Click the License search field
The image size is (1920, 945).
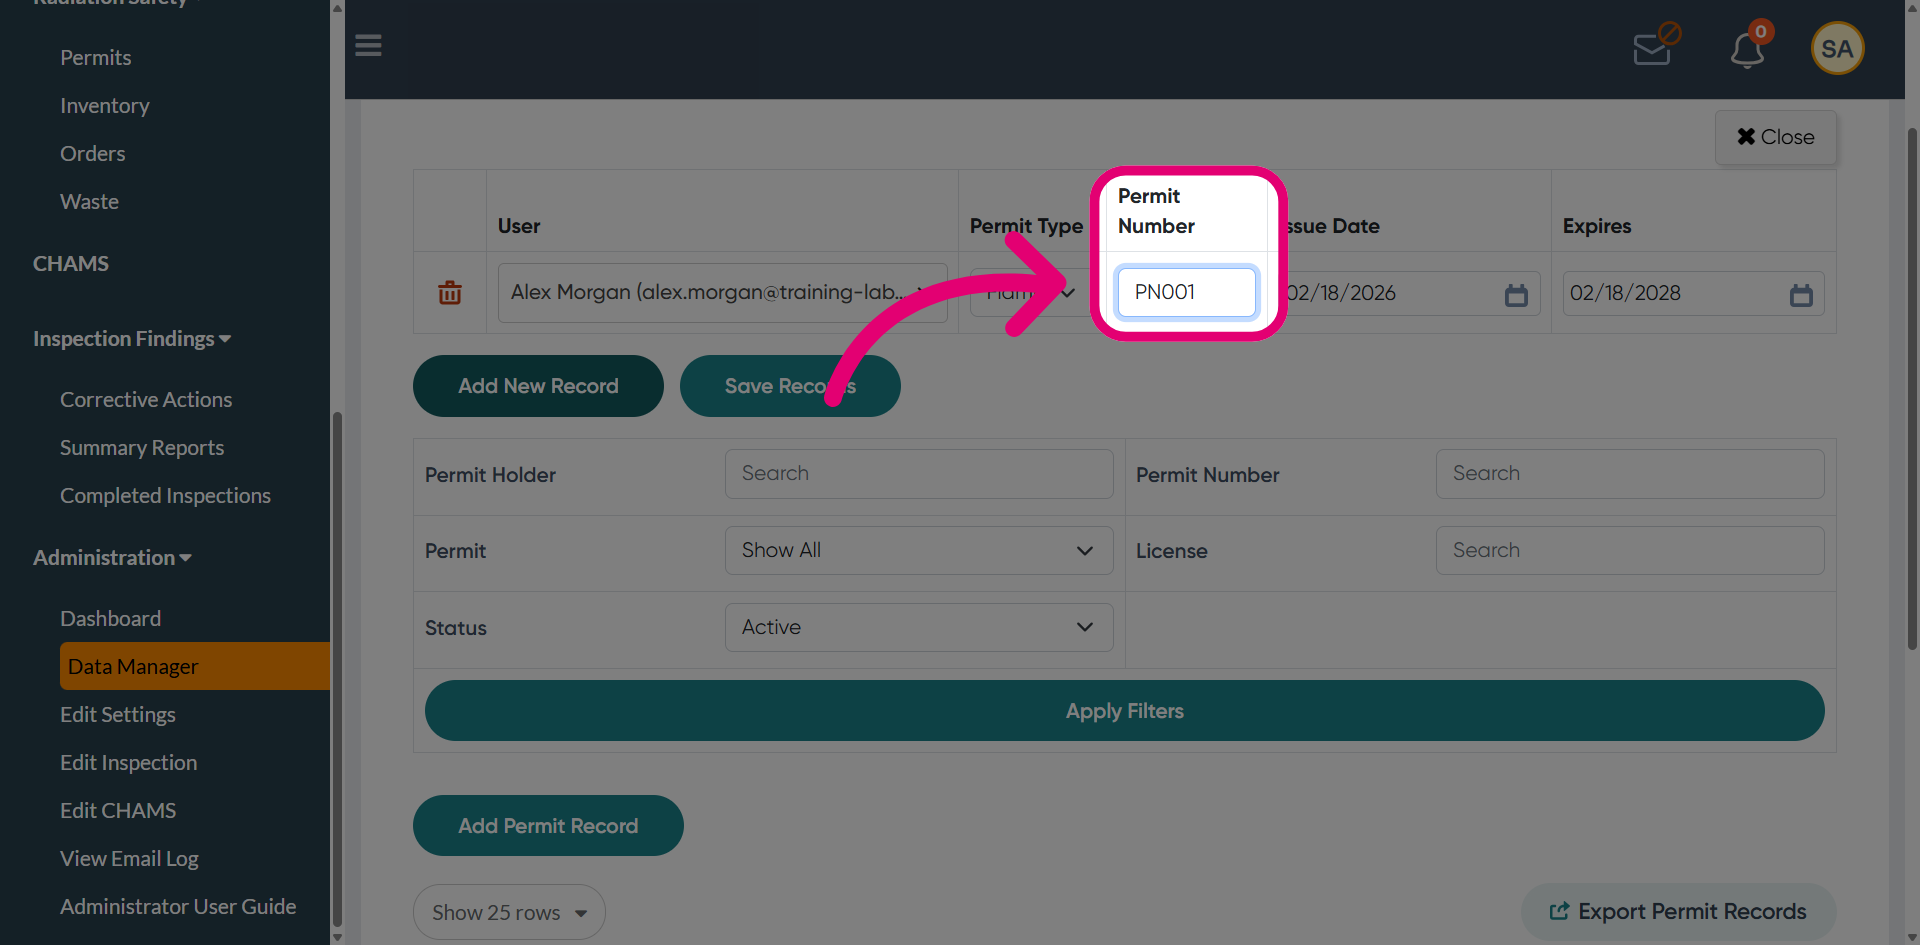(1630, 550)
